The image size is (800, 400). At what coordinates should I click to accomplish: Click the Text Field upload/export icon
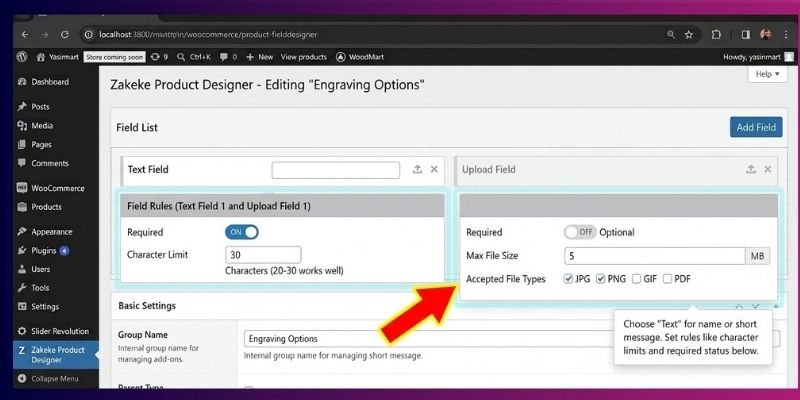pos(417,169)
